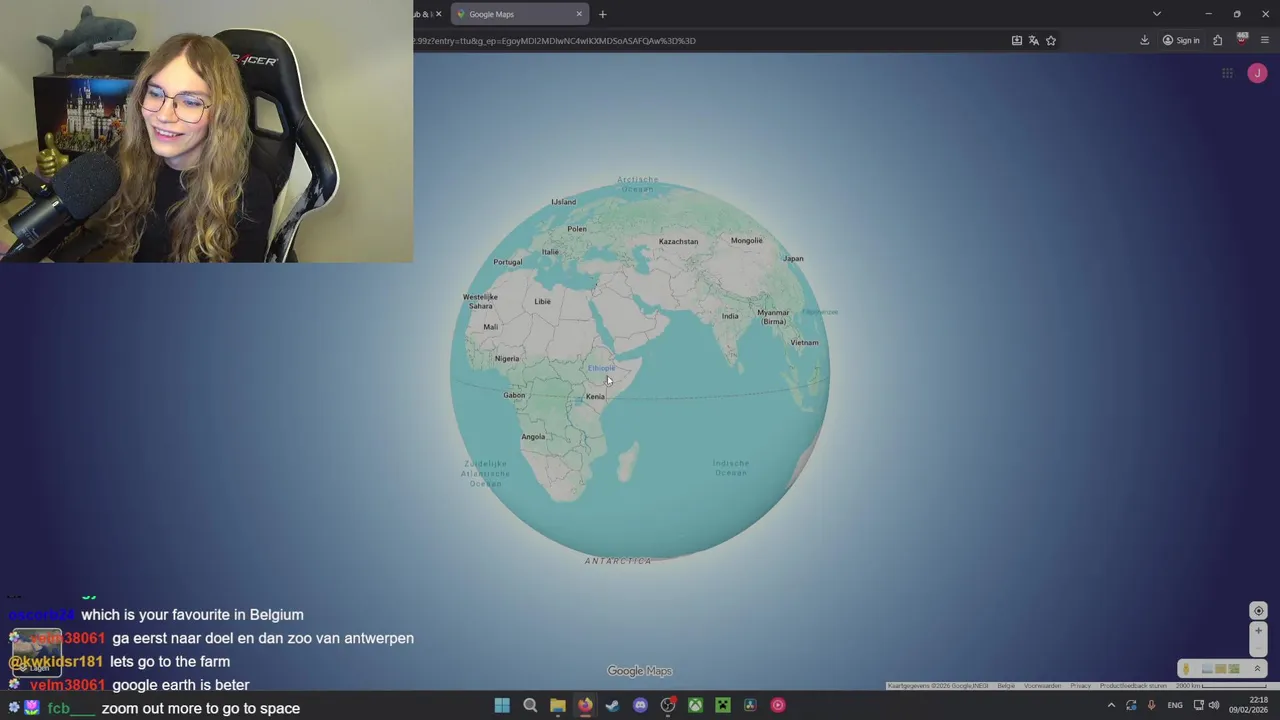Viewport: 1280px width, 720px height.
Task: Open the Windows Start menu
Action: tap(502, 705)
